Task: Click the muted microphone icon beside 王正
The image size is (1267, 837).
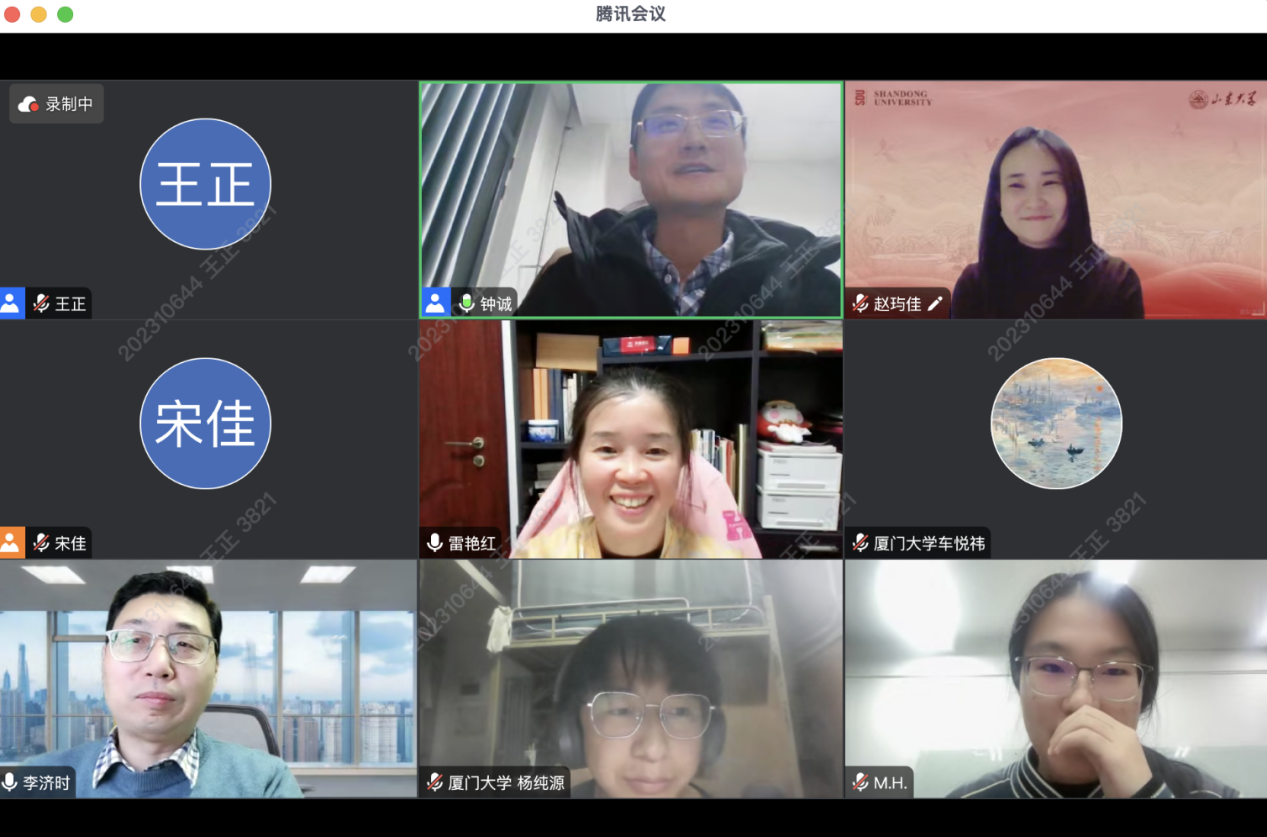Action: pyautogui.click(x=41, y=304)
